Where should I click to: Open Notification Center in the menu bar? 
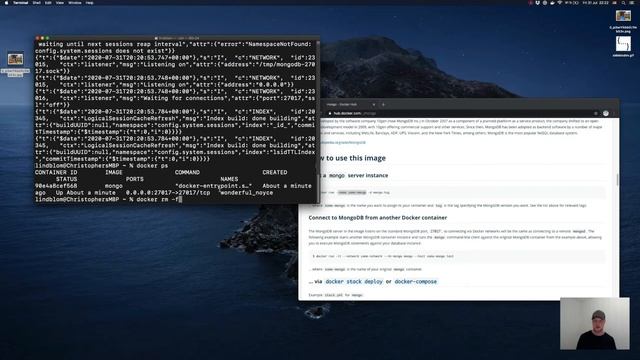click(x=633, y=2)
